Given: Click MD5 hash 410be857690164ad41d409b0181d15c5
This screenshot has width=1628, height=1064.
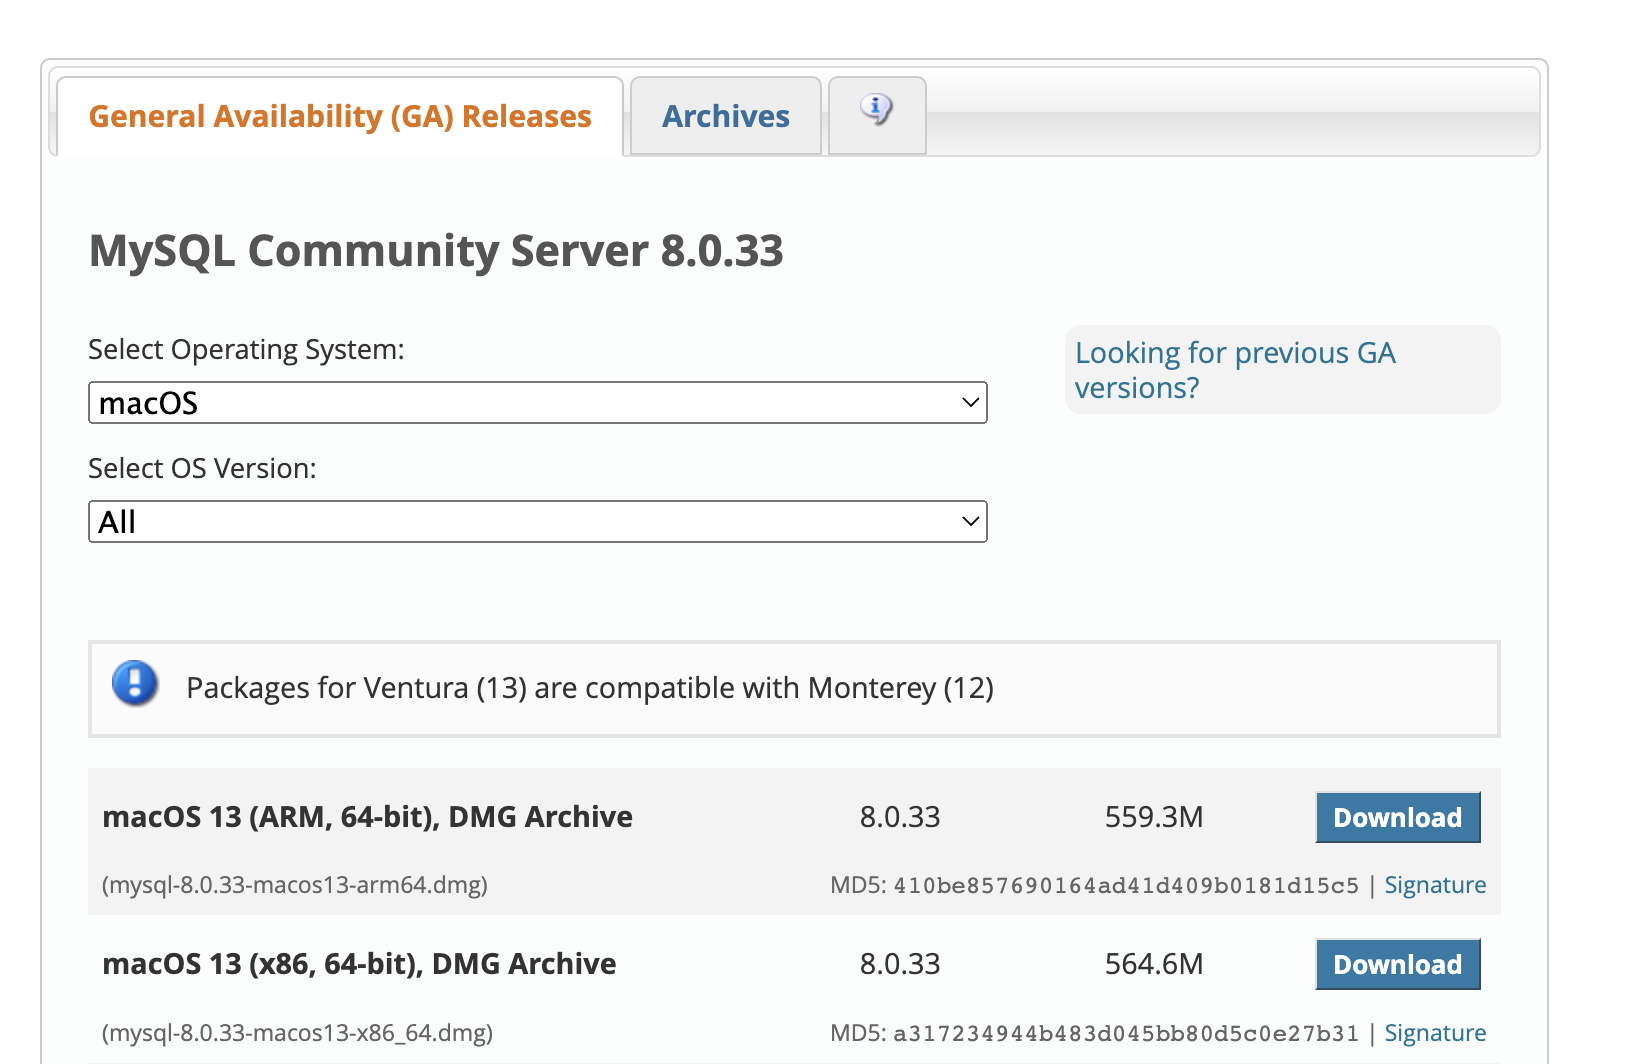Looking at the screenshot, I should [x=1126, y=885].
